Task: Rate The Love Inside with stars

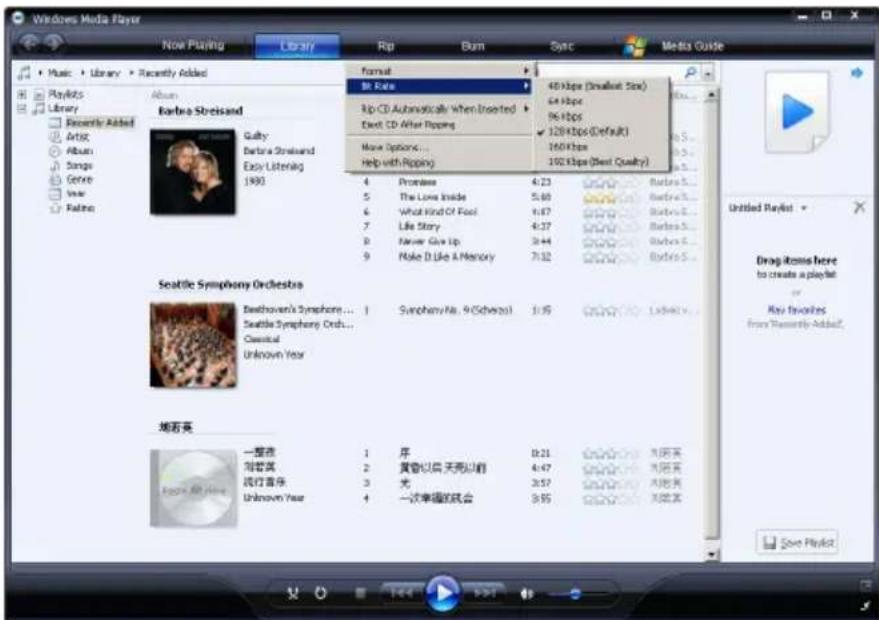Action: click(610, 197)
